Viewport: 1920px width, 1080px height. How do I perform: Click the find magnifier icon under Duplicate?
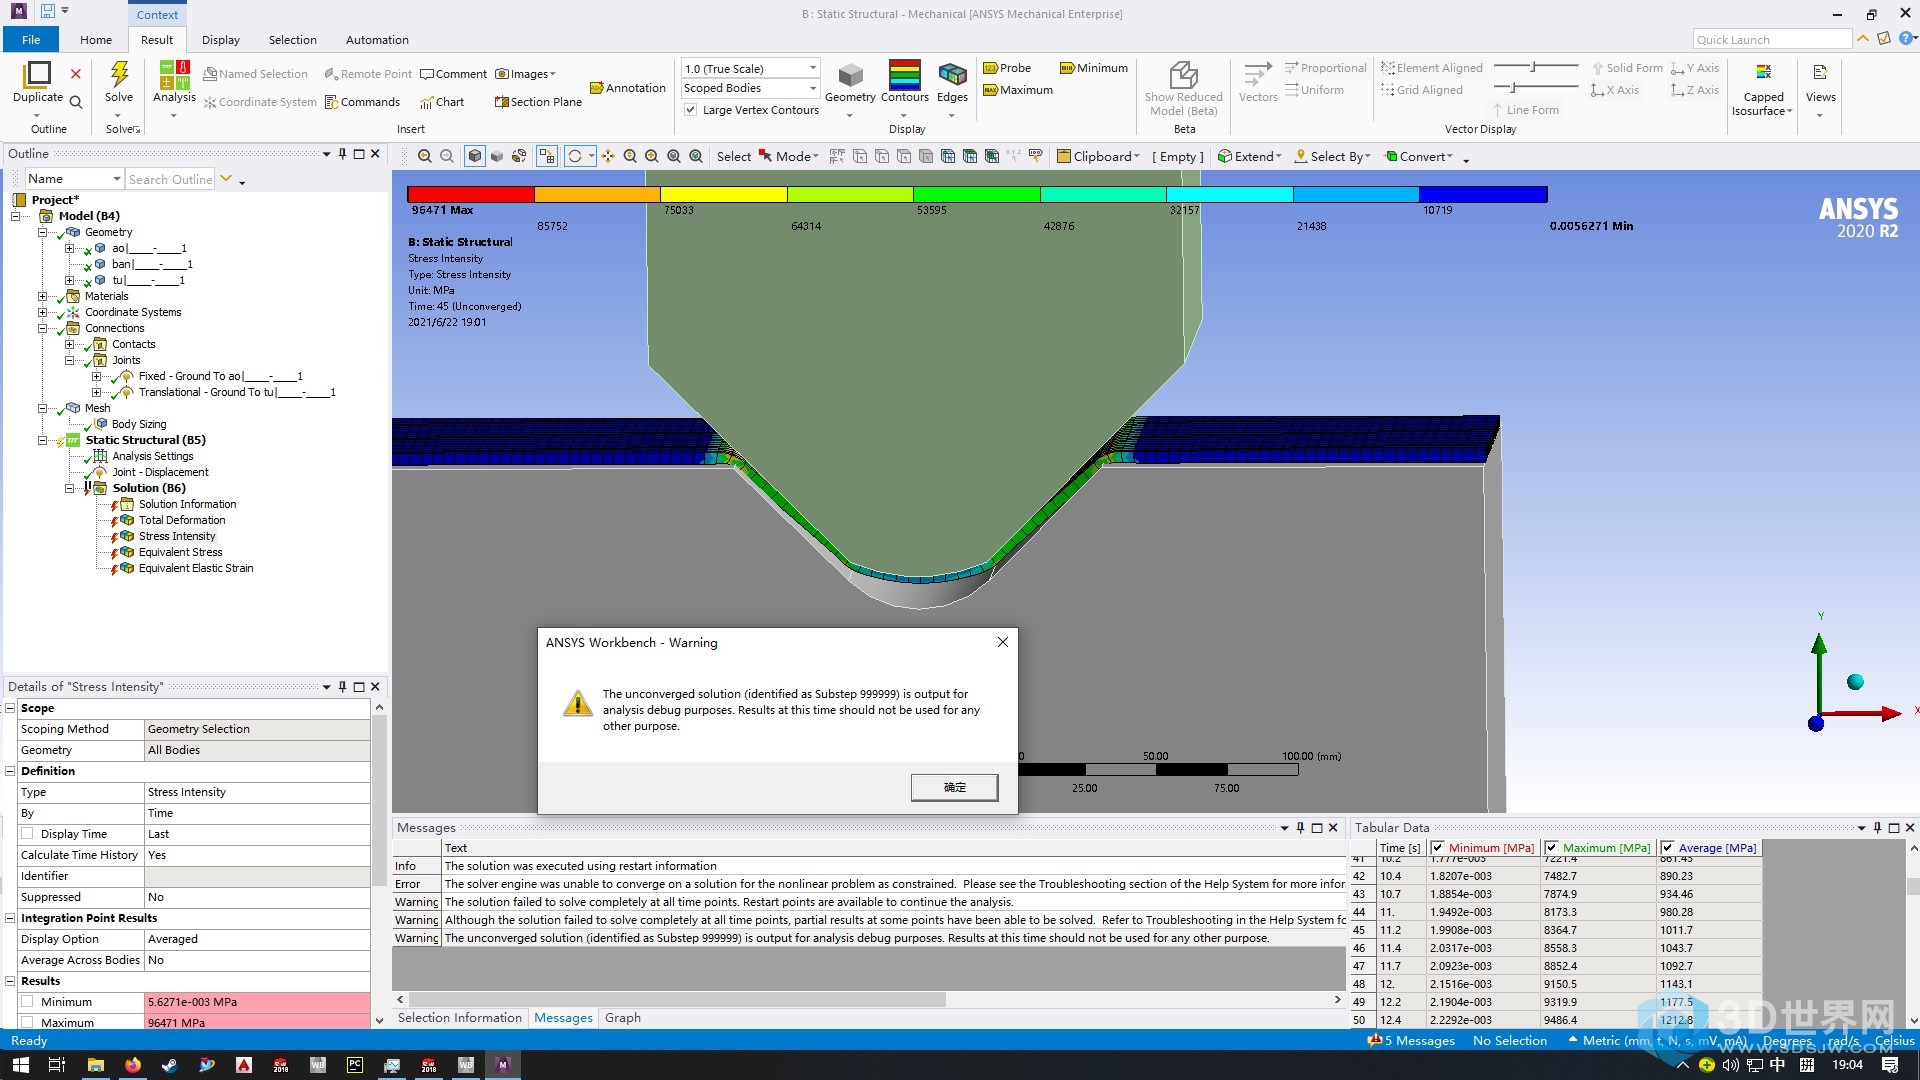click(75, 101)
